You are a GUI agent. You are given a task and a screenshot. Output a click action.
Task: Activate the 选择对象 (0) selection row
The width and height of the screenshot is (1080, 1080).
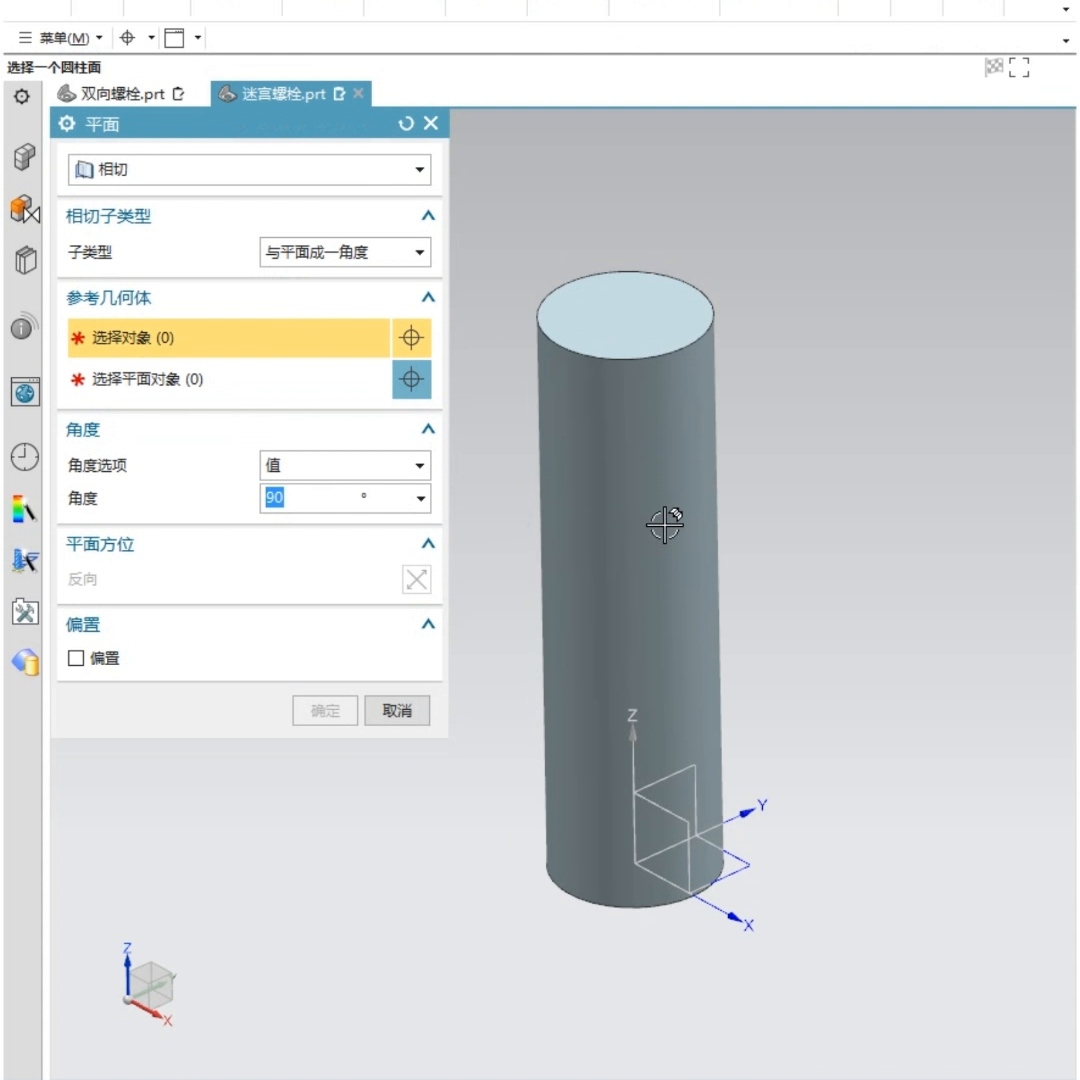[x=229, y=338]
